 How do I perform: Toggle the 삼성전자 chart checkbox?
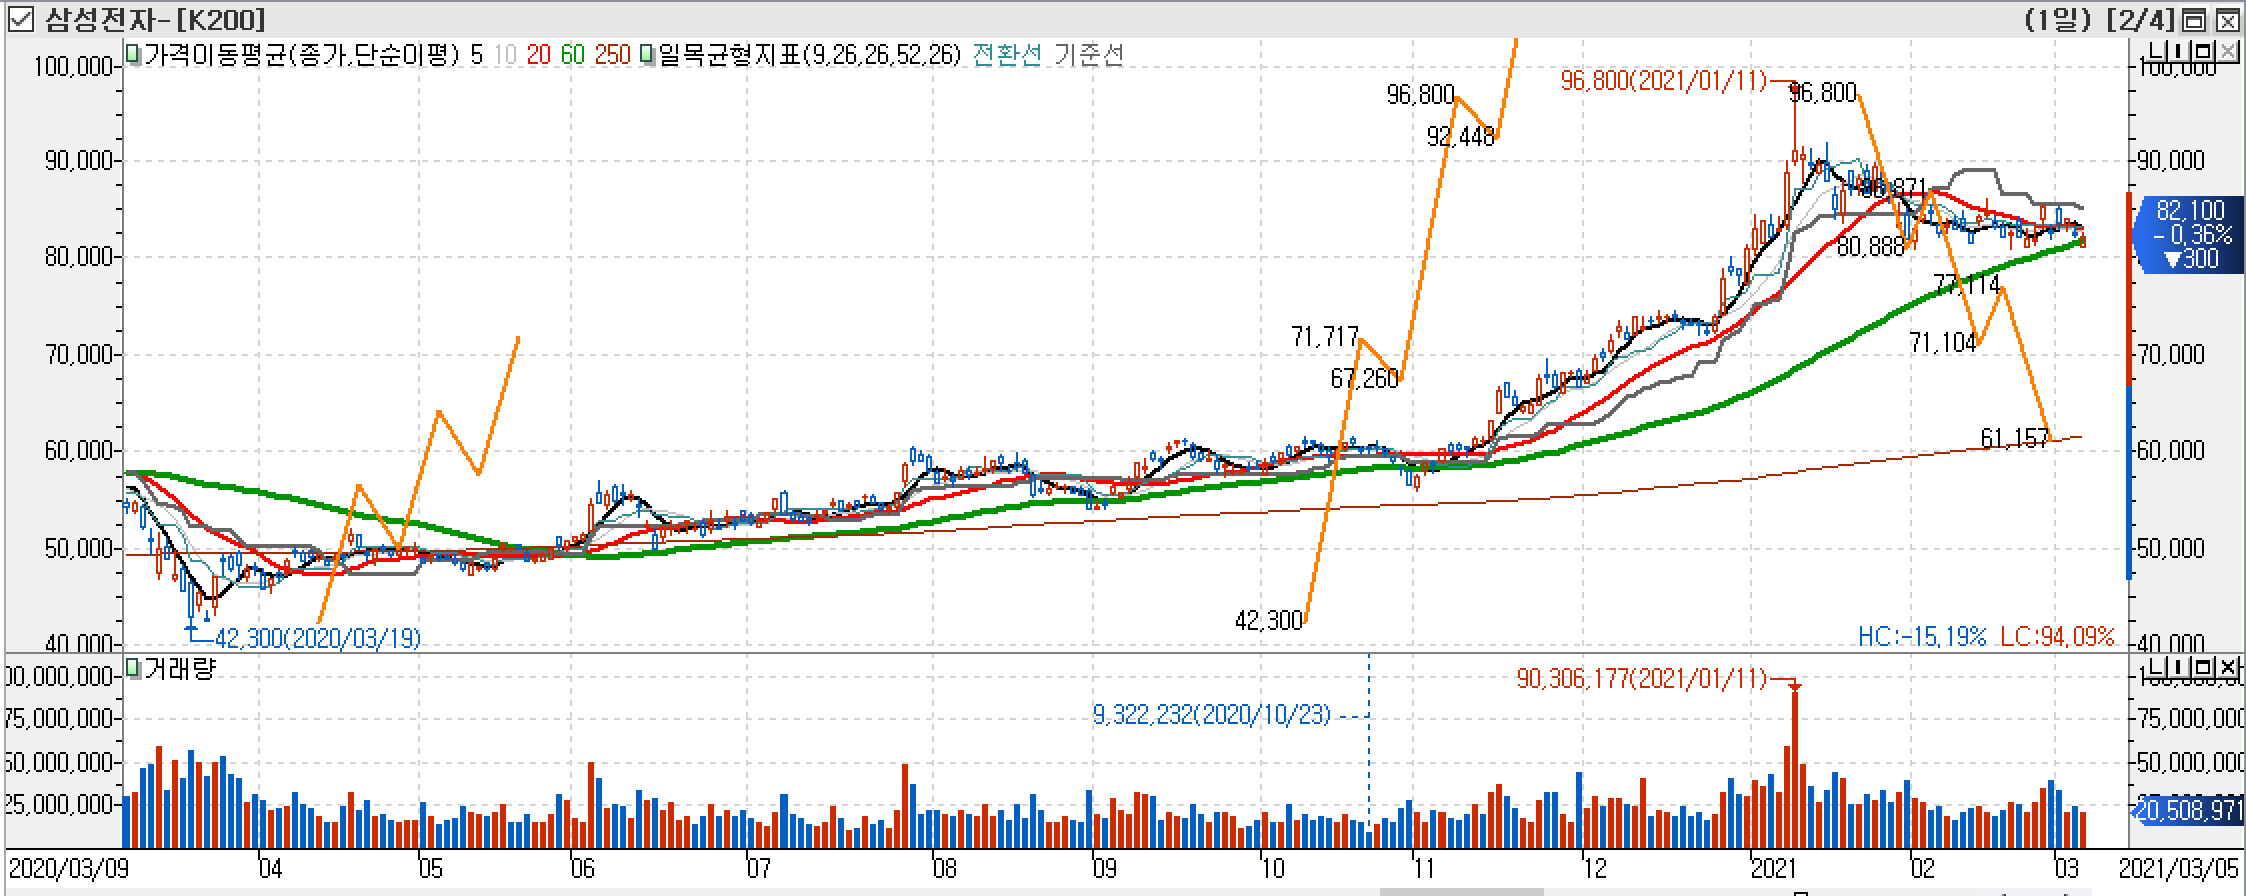(x=21, y=19)
